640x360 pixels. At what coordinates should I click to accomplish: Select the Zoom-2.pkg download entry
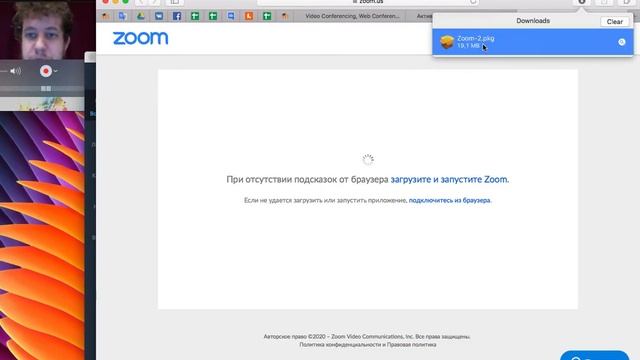(533, 42)
